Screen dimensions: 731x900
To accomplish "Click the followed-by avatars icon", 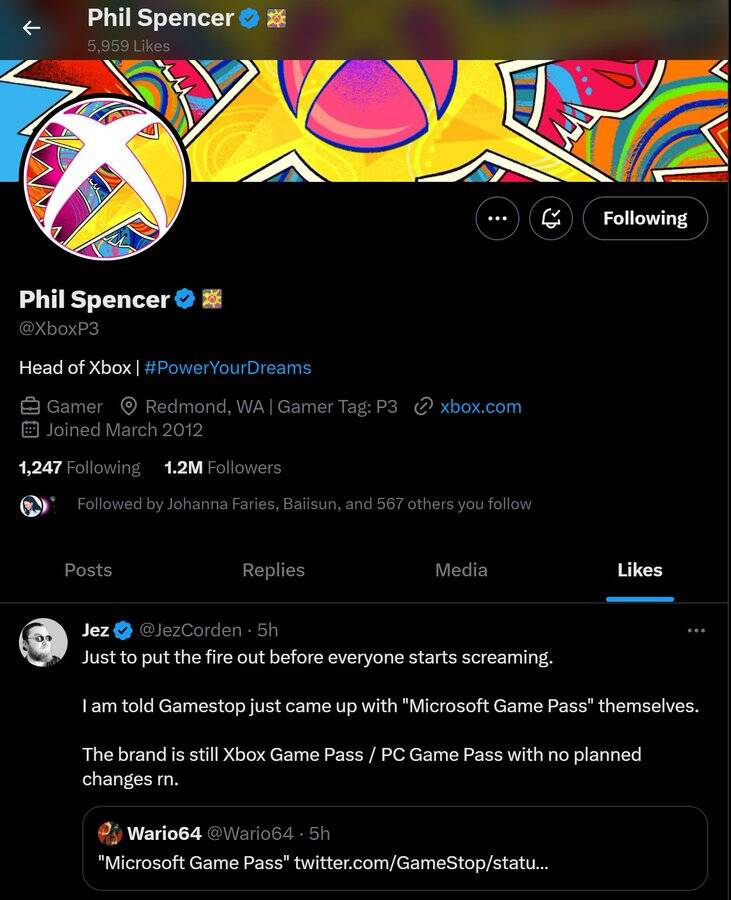I will [x=34, y=505].
